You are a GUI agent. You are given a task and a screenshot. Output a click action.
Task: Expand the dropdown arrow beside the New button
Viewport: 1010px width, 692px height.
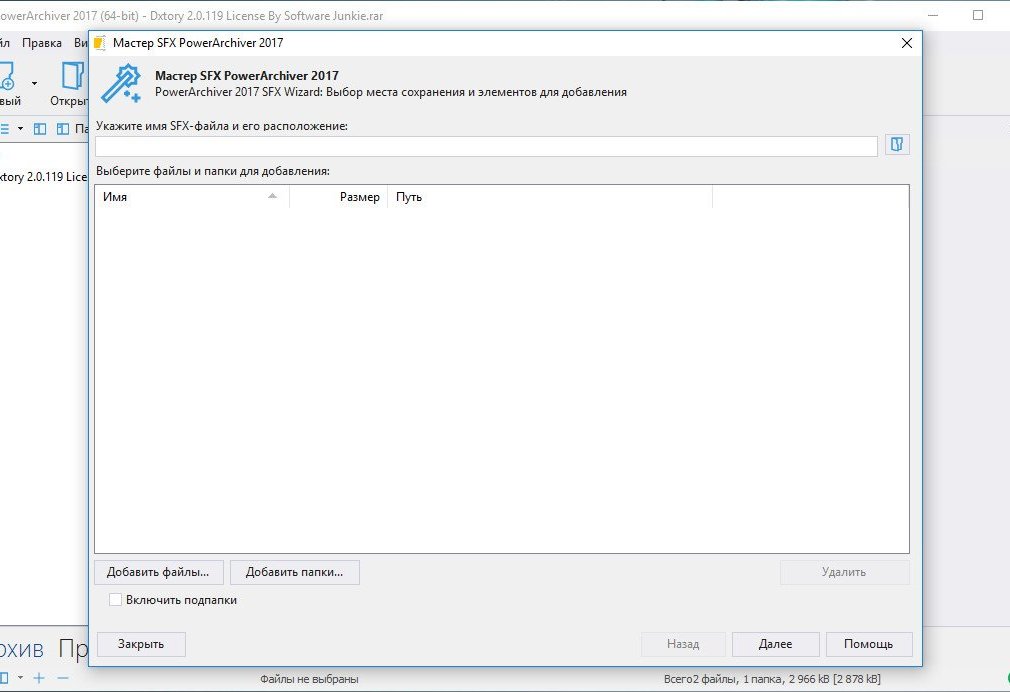[x=34, y=83]
